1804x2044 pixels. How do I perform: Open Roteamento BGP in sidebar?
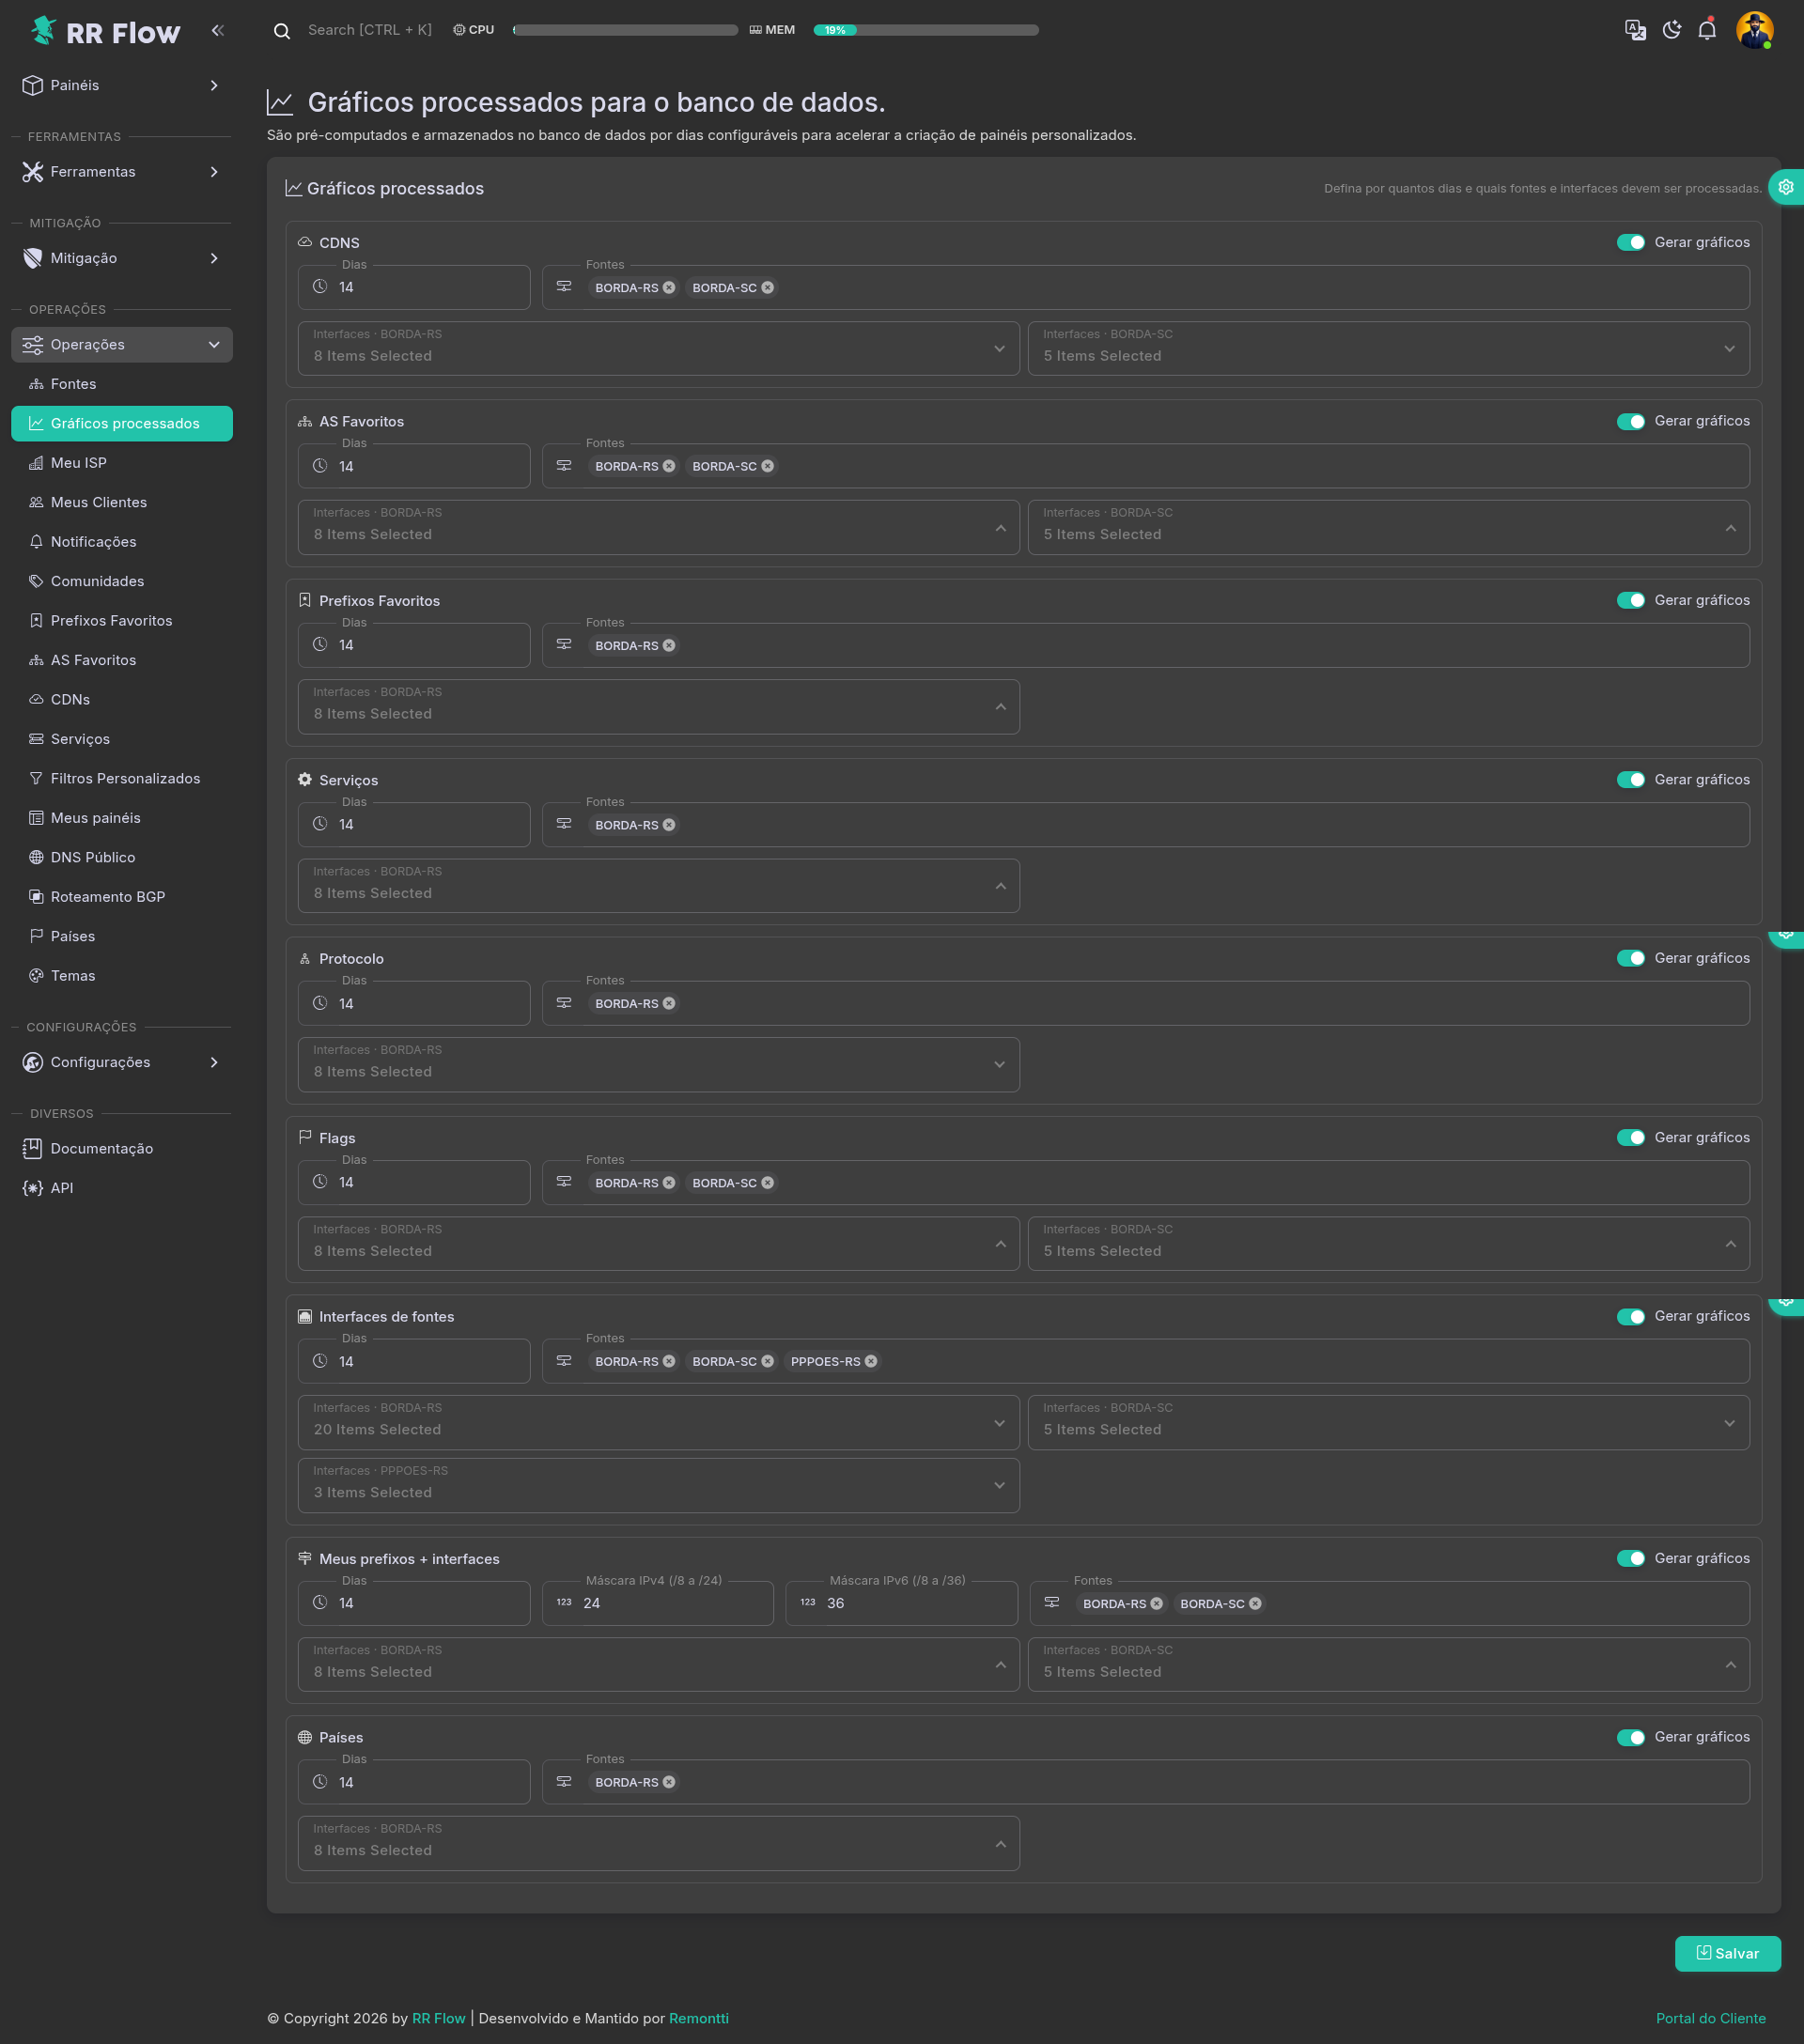click(108, 897)
